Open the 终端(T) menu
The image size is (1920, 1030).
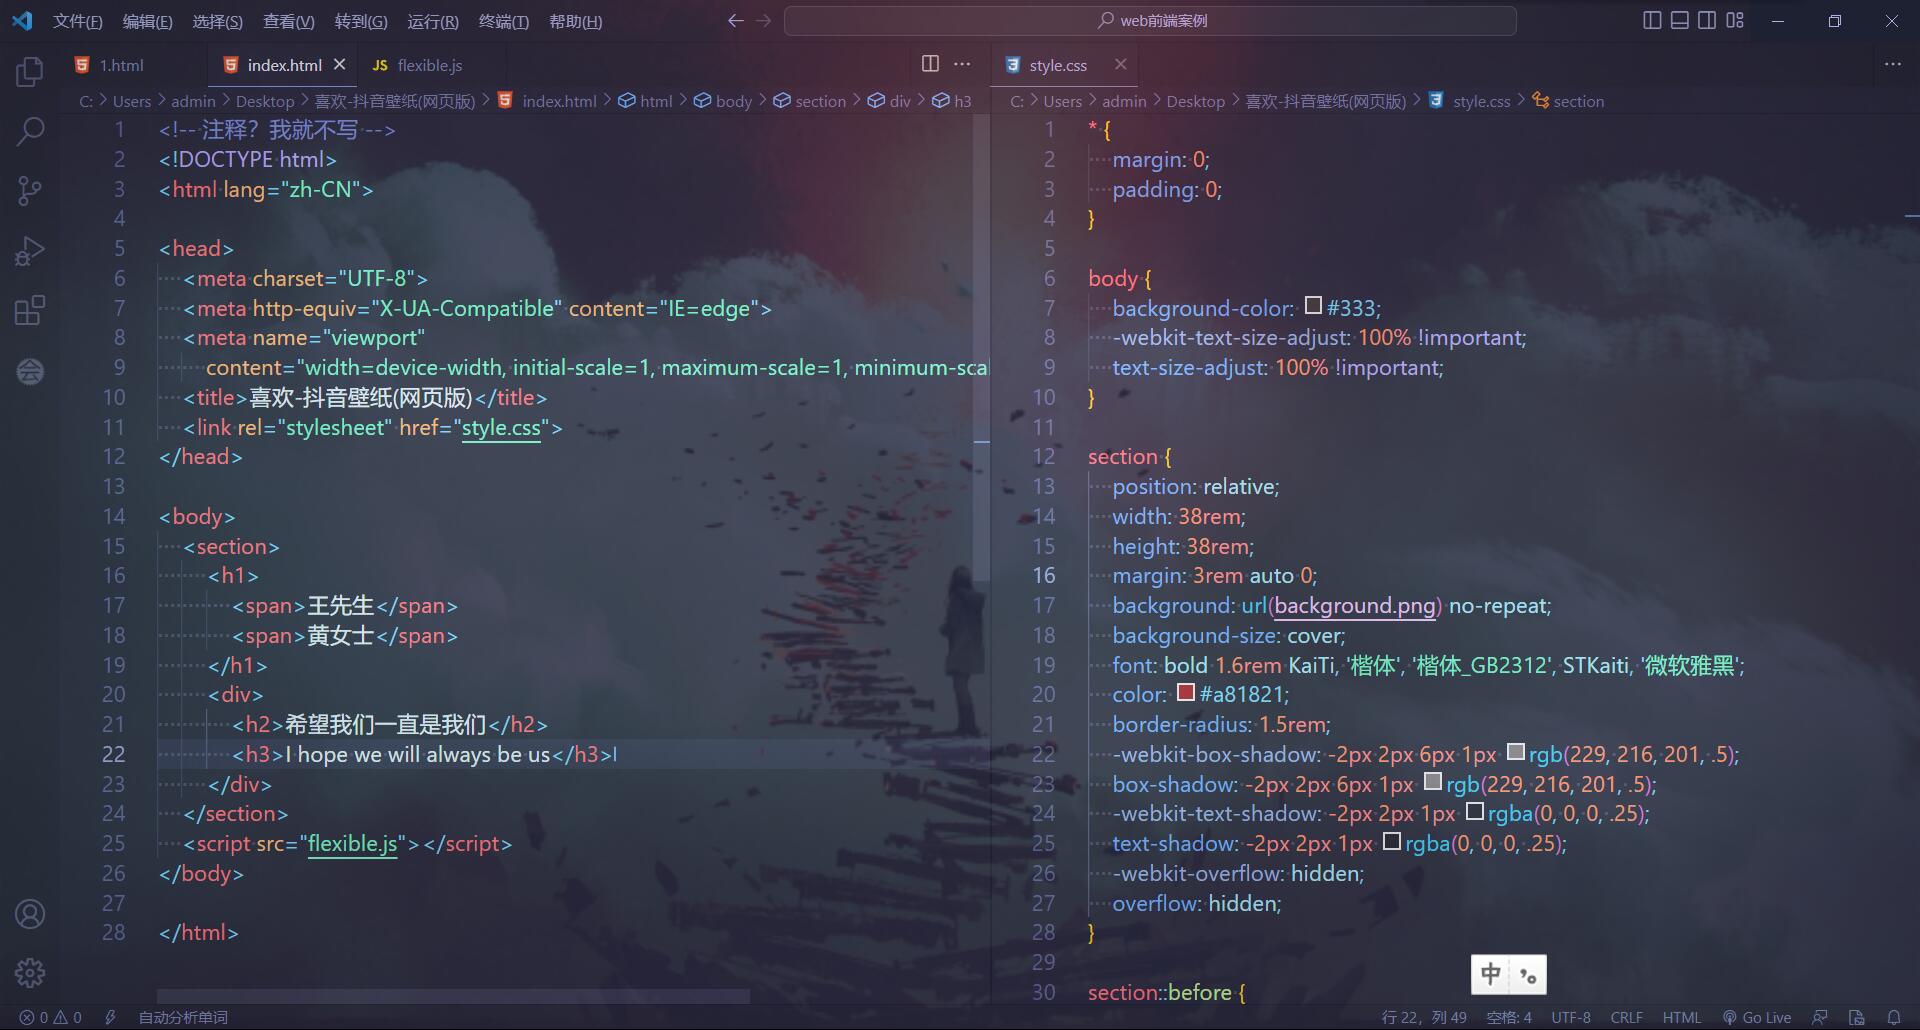click(503, 21)
